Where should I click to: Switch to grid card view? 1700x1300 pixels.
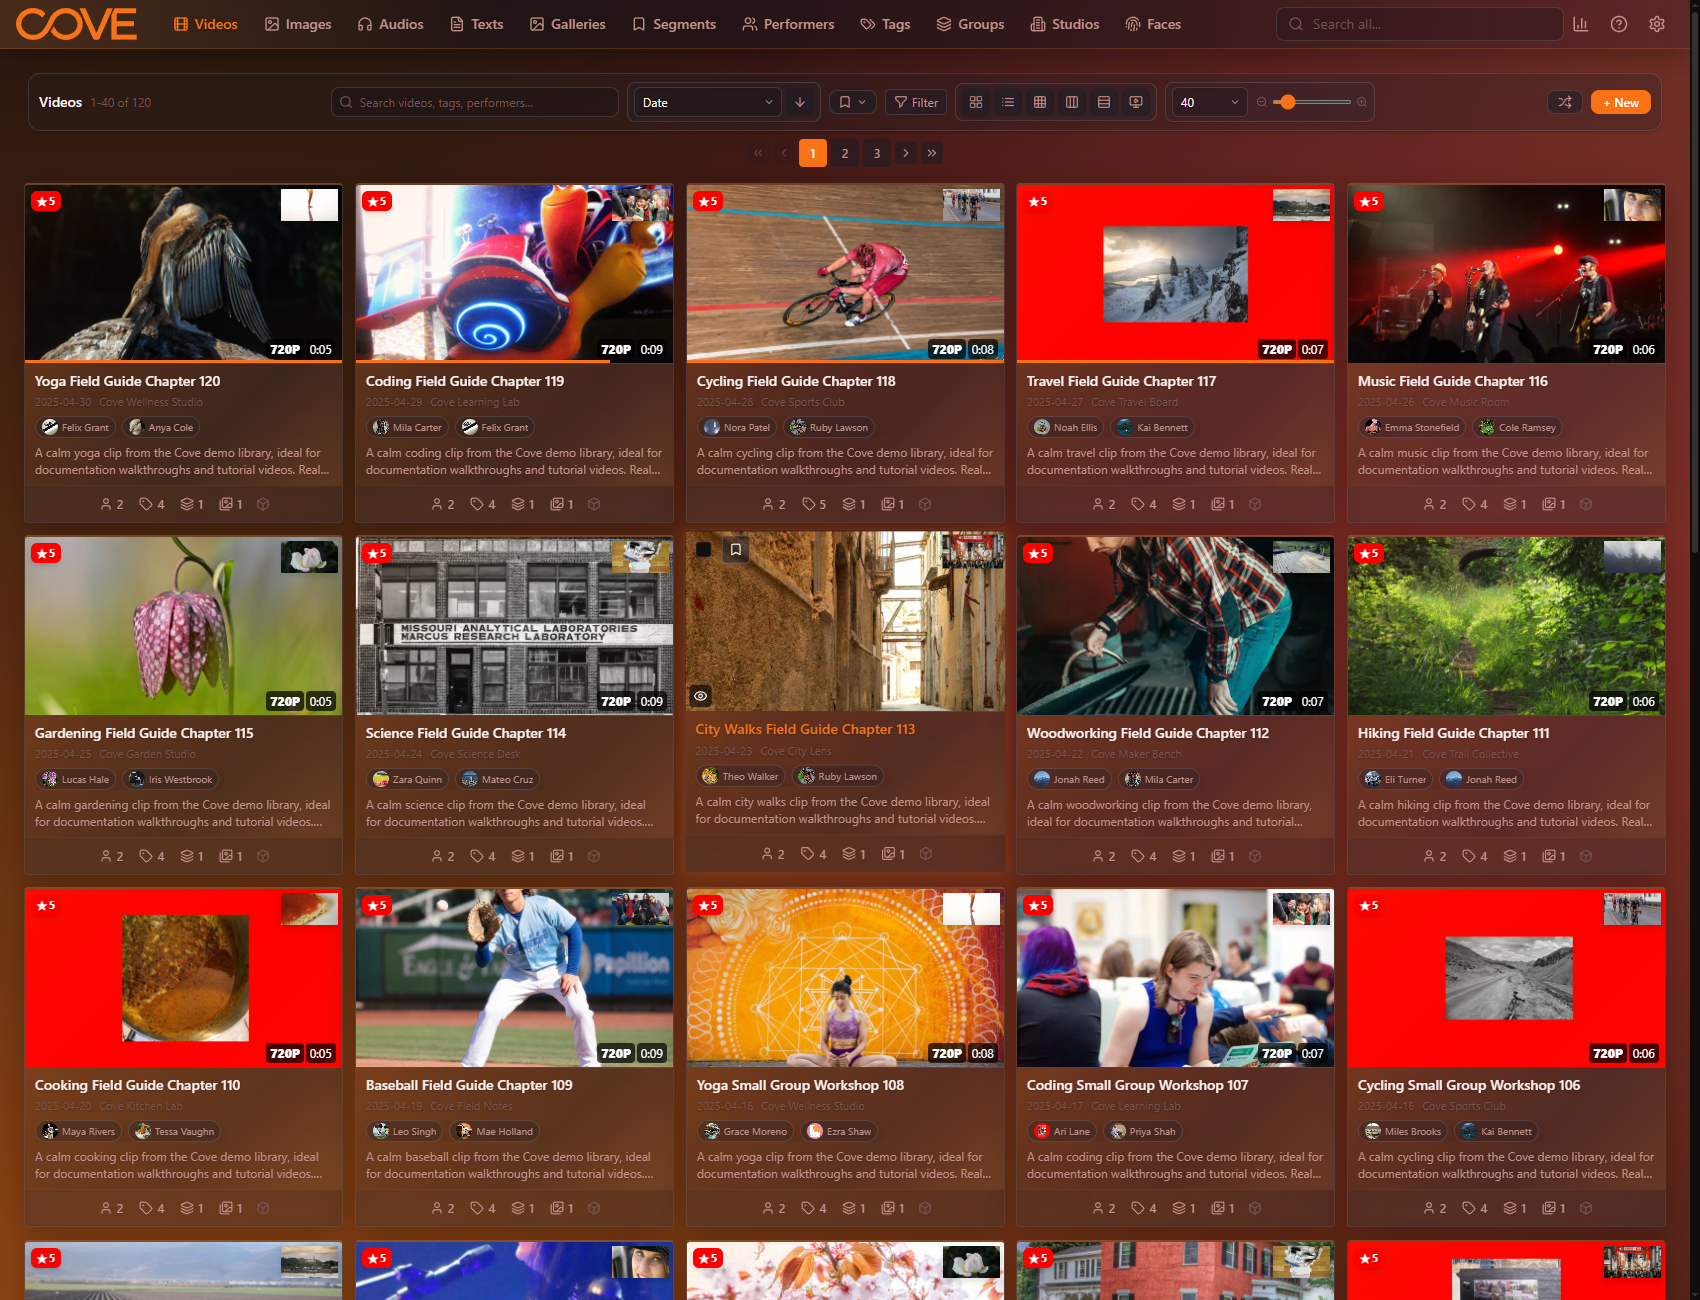976,102
